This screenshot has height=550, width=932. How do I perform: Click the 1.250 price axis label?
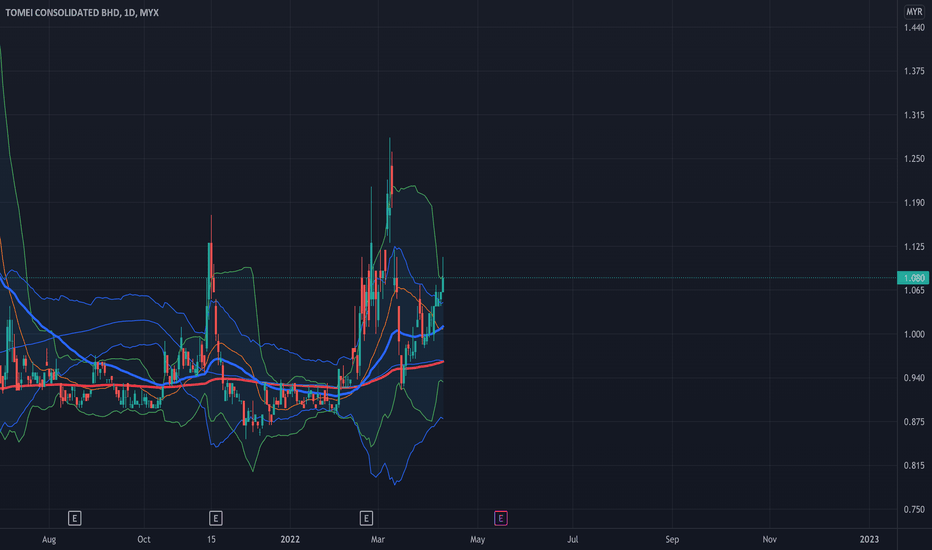[914, 159]
